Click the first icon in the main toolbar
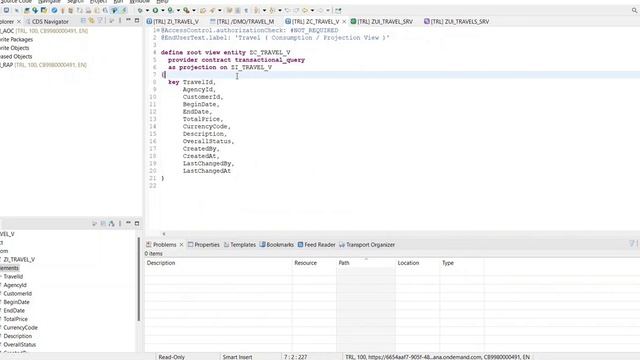The image size is (640, 360). coord(7,10)
